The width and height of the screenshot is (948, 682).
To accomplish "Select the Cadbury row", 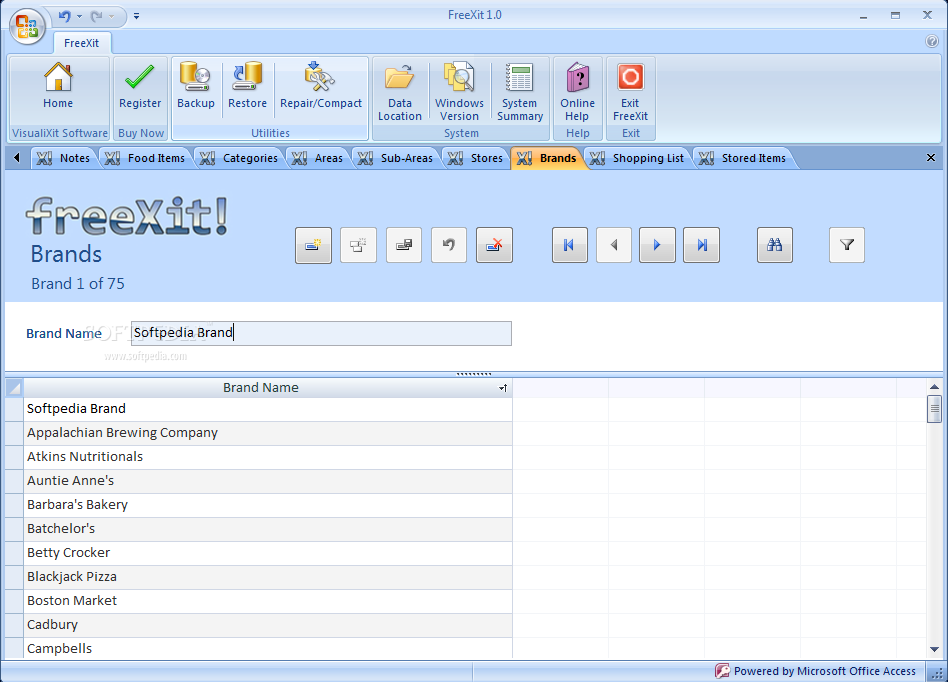I will click(268, 625).
